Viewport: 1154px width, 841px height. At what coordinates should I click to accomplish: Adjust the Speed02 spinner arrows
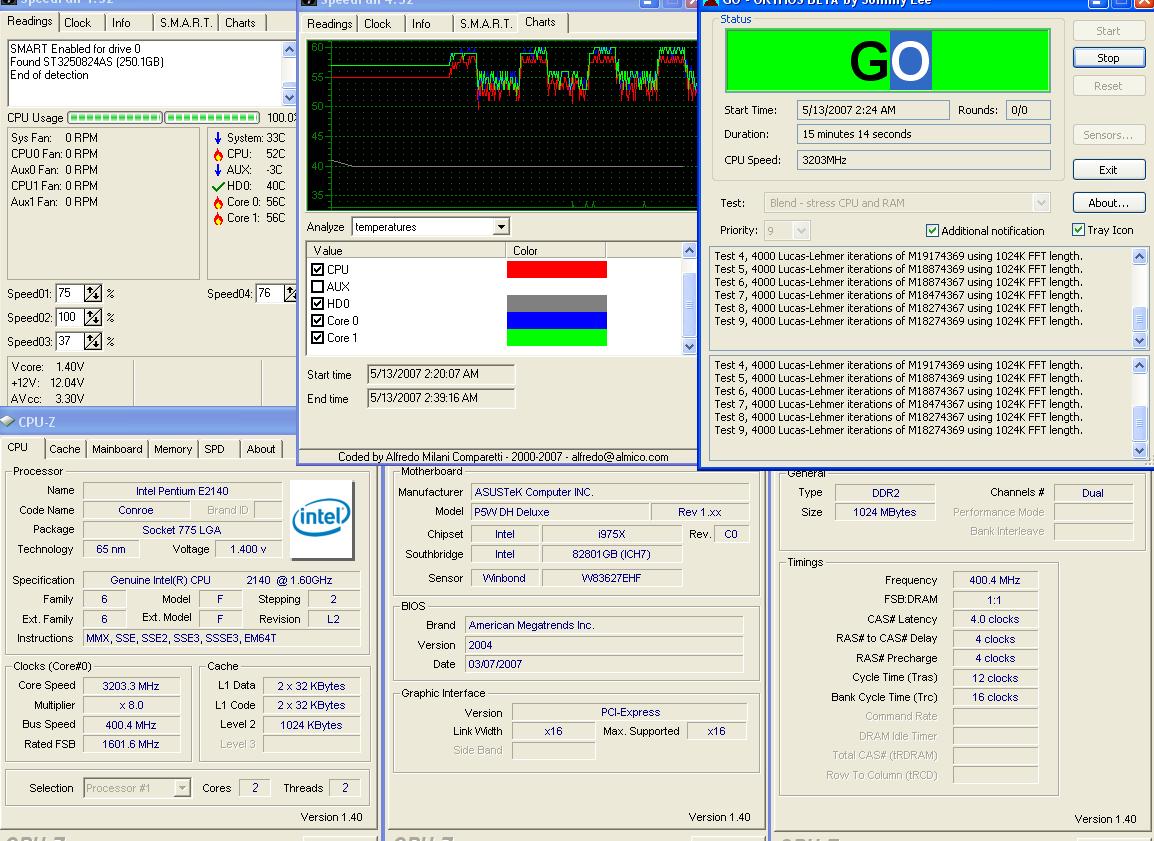click(93, 318)
